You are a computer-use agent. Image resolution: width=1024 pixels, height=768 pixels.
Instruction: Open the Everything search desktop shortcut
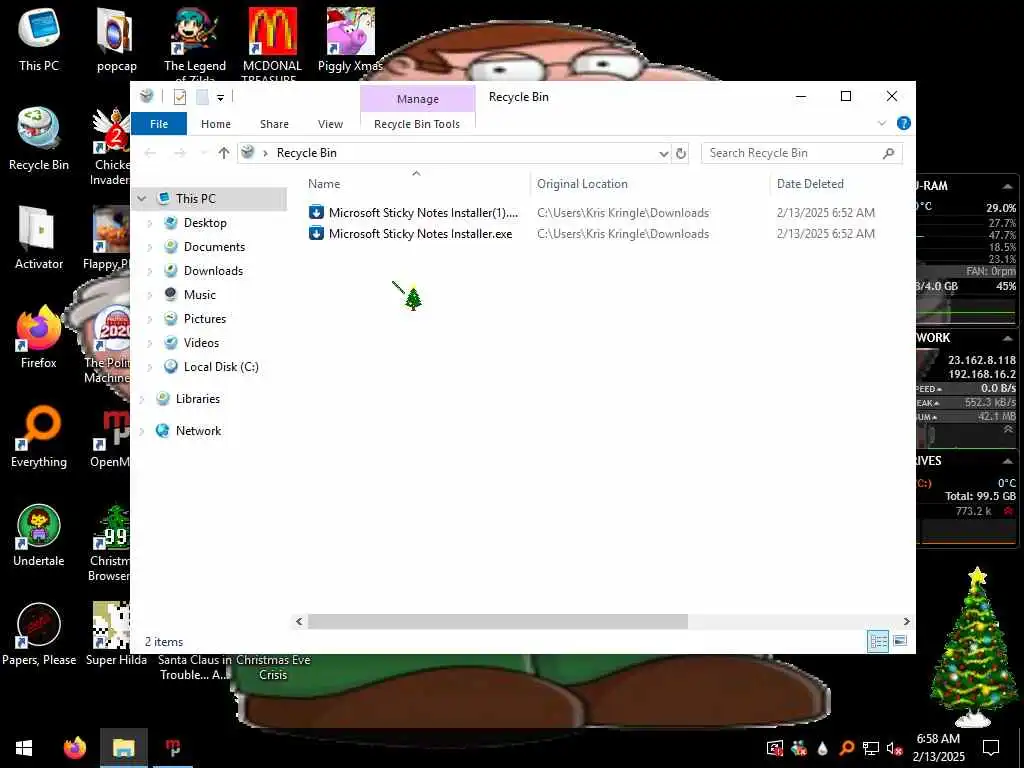[39, 436]
